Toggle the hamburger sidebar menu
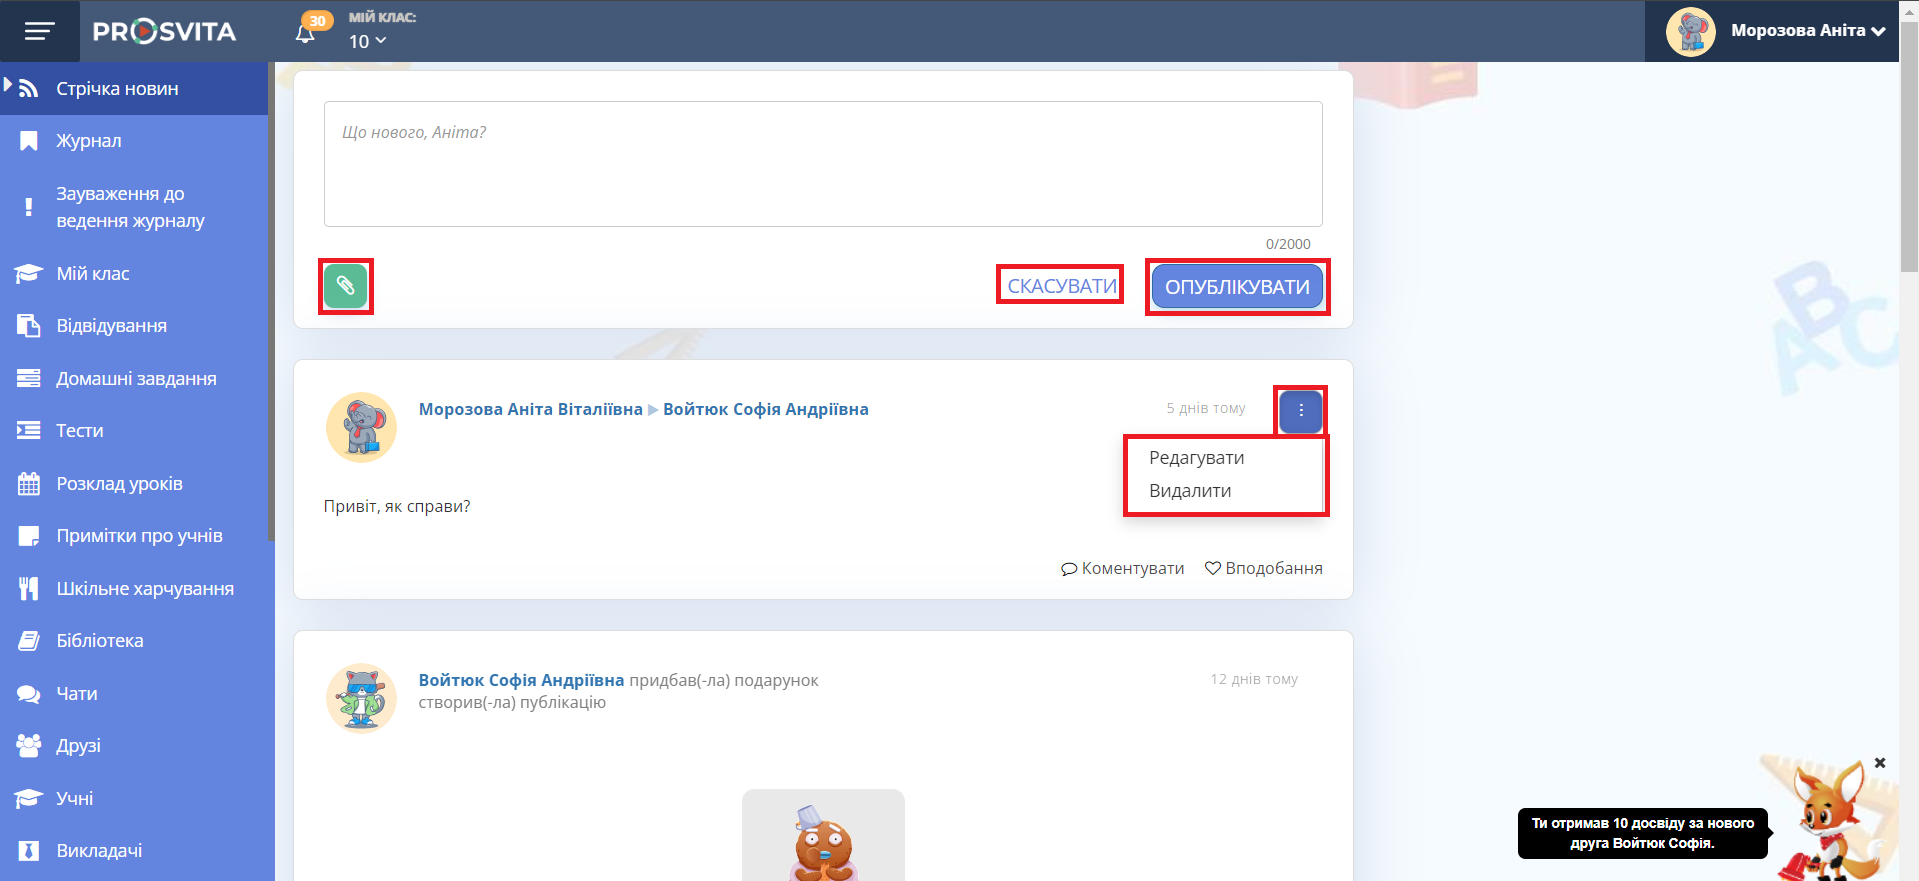 point(39,31)
